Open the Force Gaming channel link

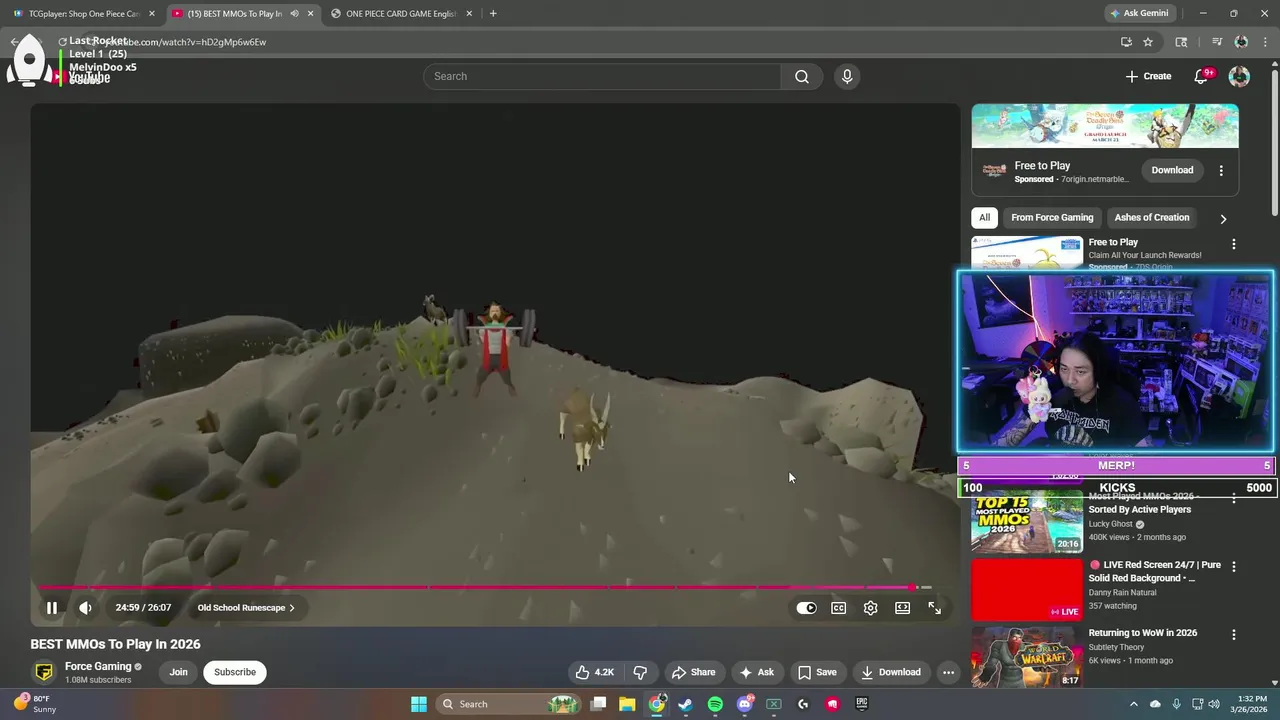(x=98, y=666)
